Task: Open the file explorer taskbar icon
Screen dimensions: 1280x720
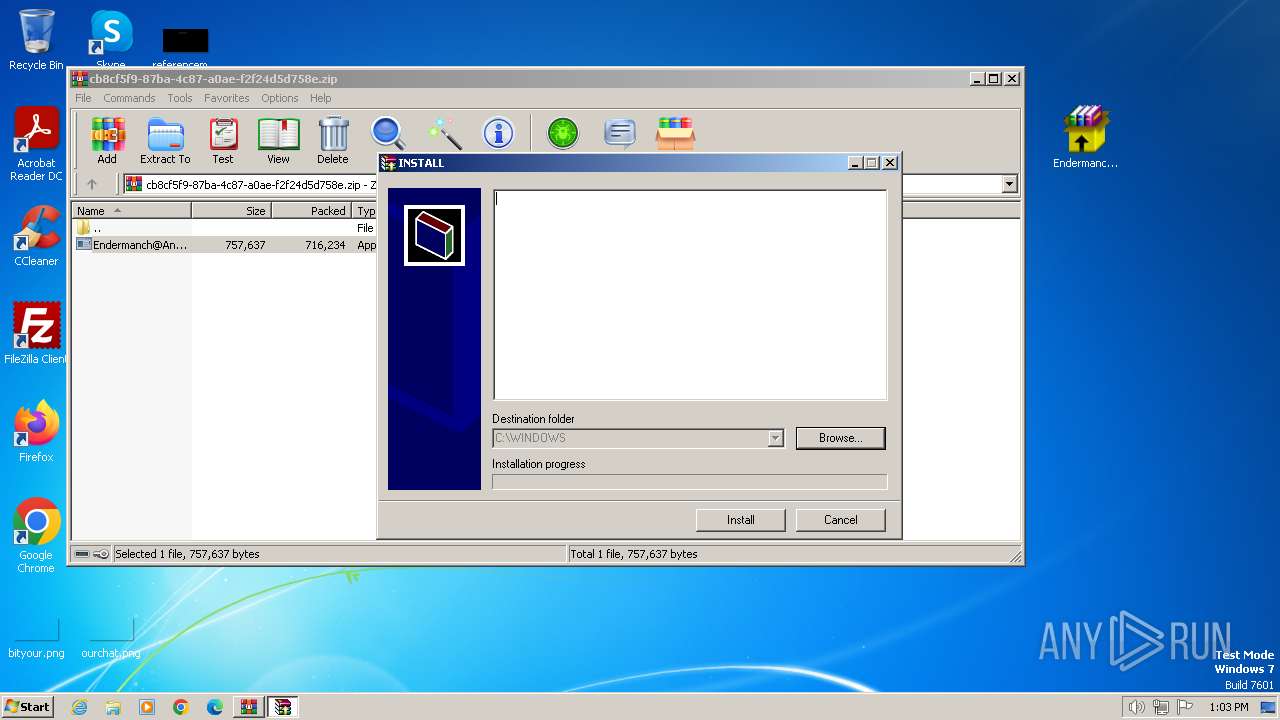Action: coord(113,707)
